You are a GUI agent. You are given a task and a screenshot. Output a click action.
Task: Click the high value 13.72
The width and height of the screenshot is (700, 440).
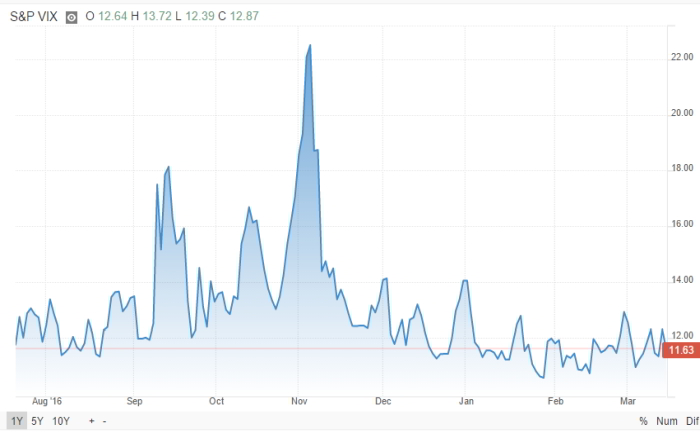pyautogui.click(x=157, y=16)
